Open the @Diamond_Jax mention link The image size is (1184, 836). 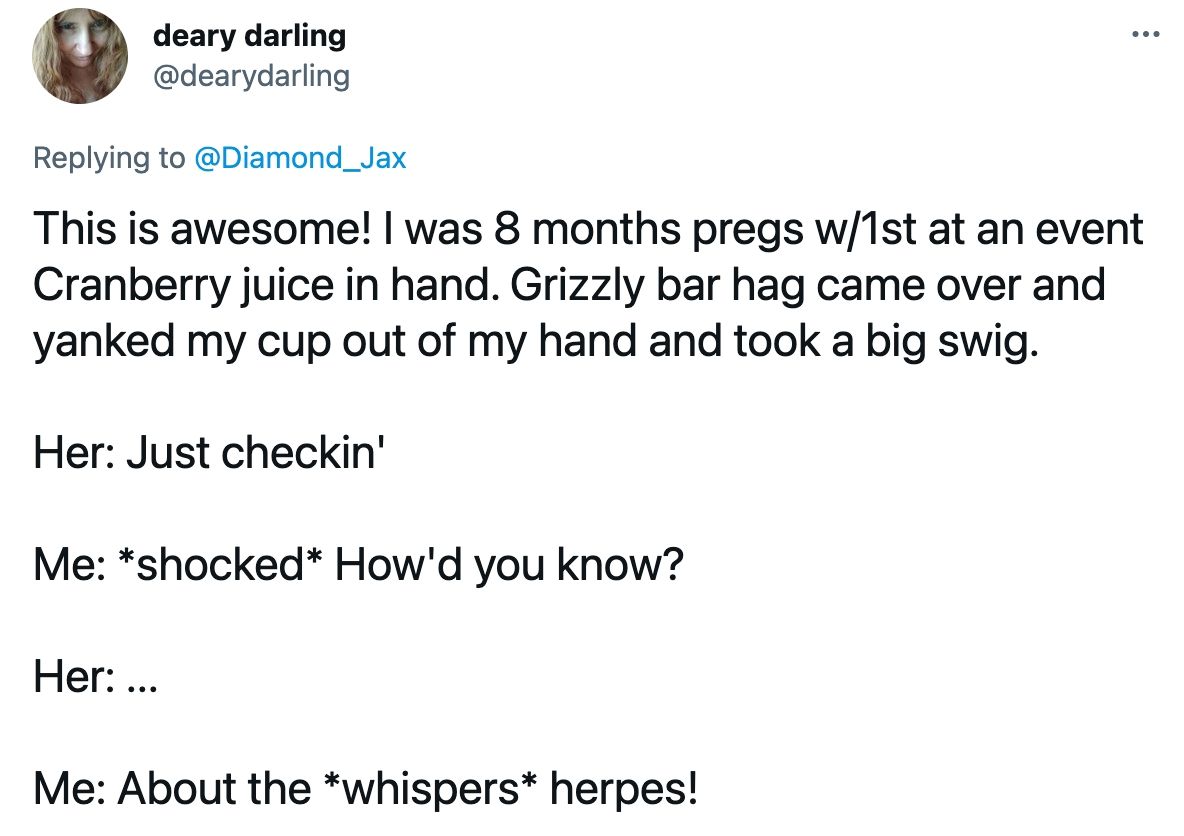(301, 158)
